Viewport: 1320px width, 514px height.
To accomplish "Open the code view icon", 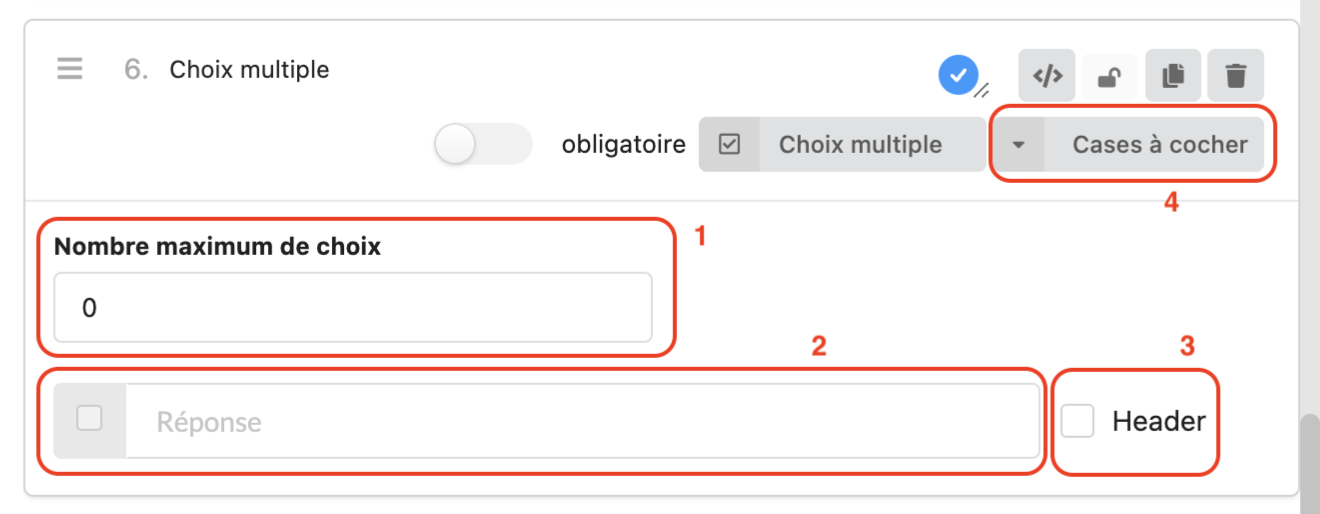I will (1046, 75).
